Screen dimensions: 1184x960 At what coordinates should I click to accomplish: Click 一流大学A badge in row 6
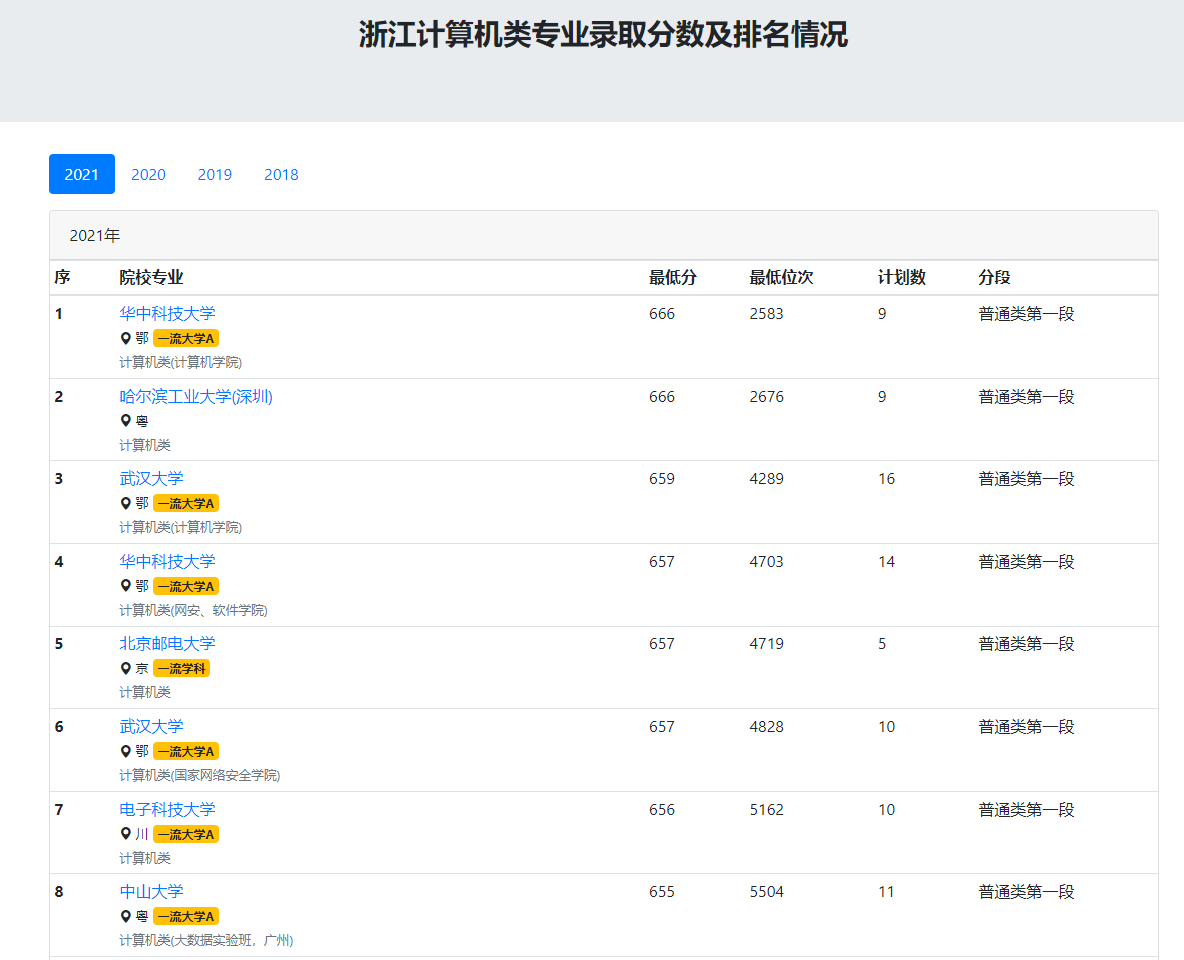click(x=186, y=752)
